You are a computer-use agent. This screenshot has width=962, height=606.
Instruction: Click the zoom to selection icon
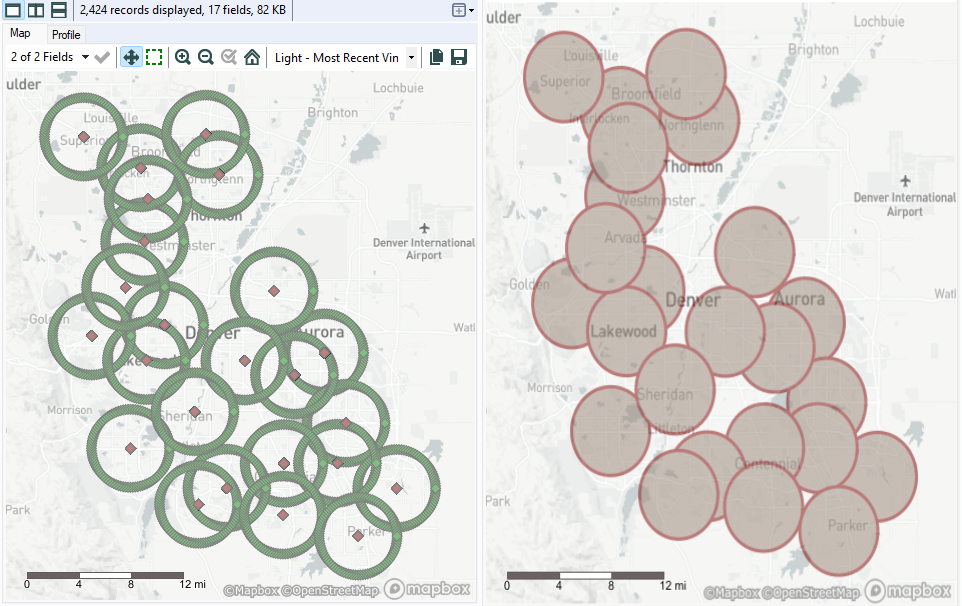[229, 58]
